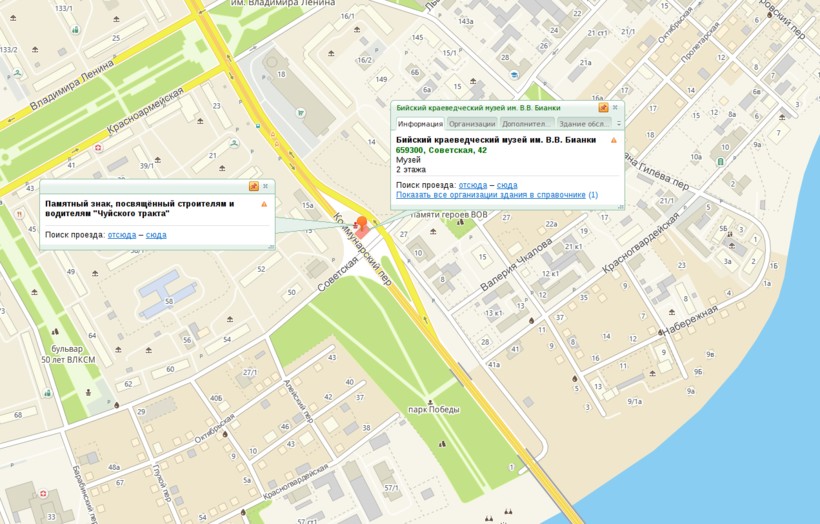The height and width of the screenshot is (524, 820).
Task: Click green icon at bottom of бульвар 50 лет ВЛКСМ
Action: [x=48, y=393]
